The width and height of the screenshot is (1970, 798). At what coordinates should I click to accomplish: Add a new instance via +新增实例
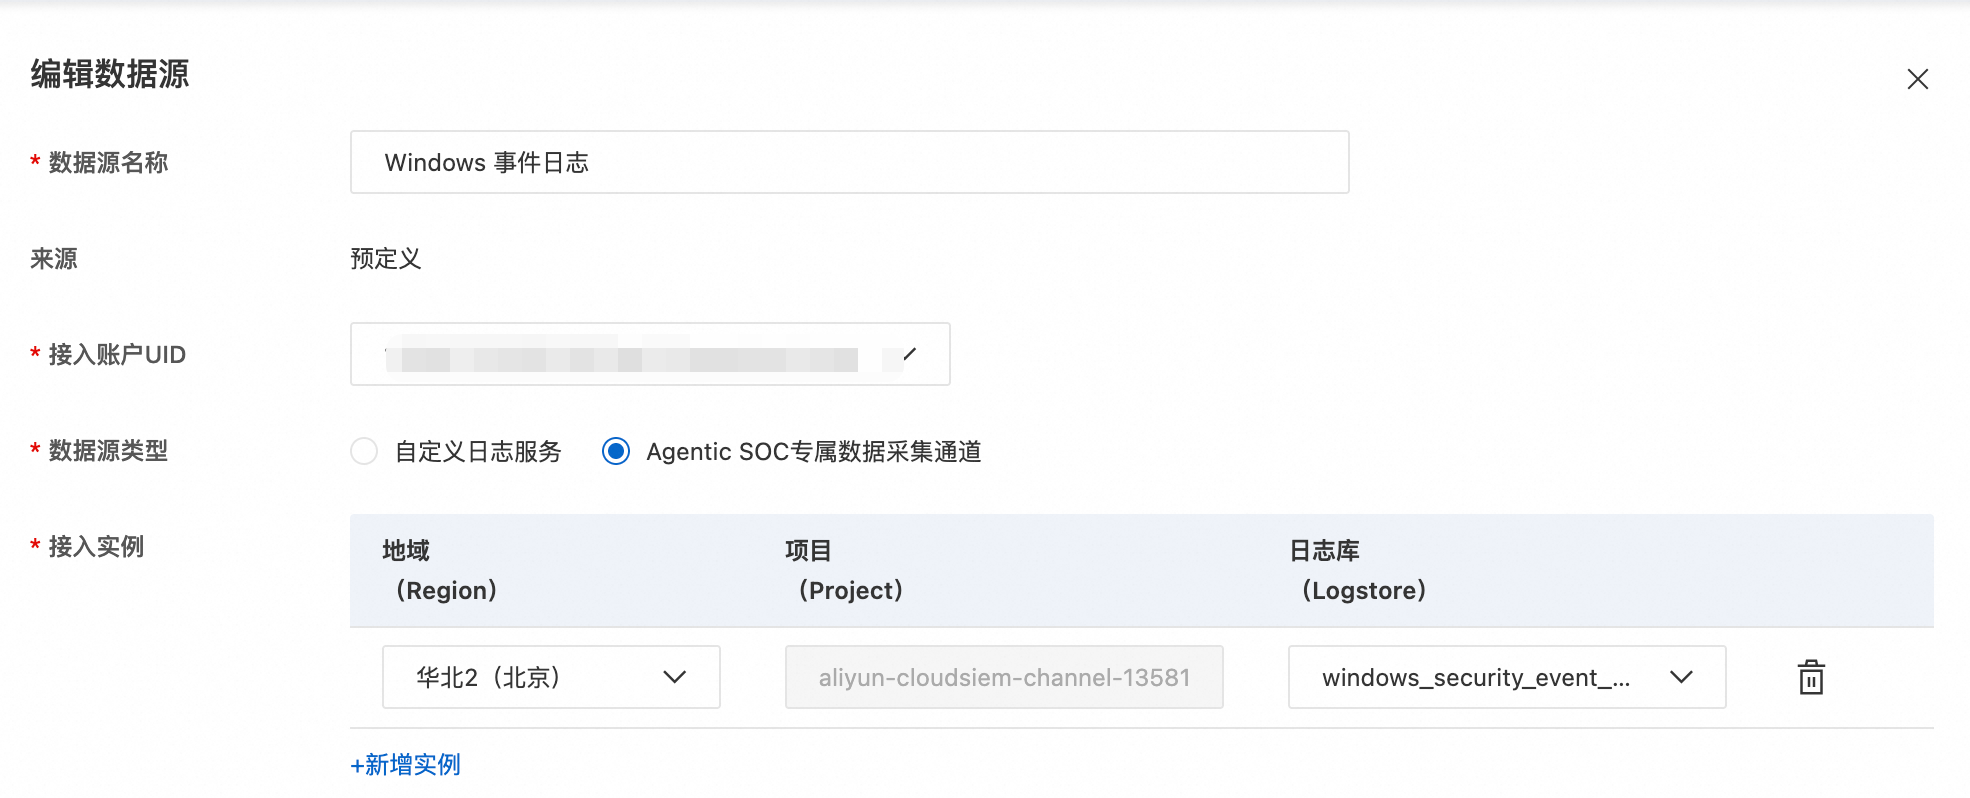click(405, 765)
